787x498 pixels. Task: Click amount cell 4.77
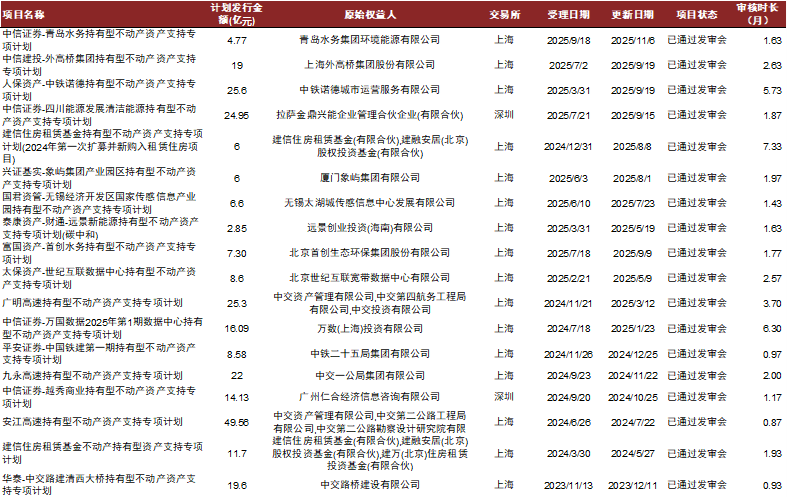coord(236,40)
